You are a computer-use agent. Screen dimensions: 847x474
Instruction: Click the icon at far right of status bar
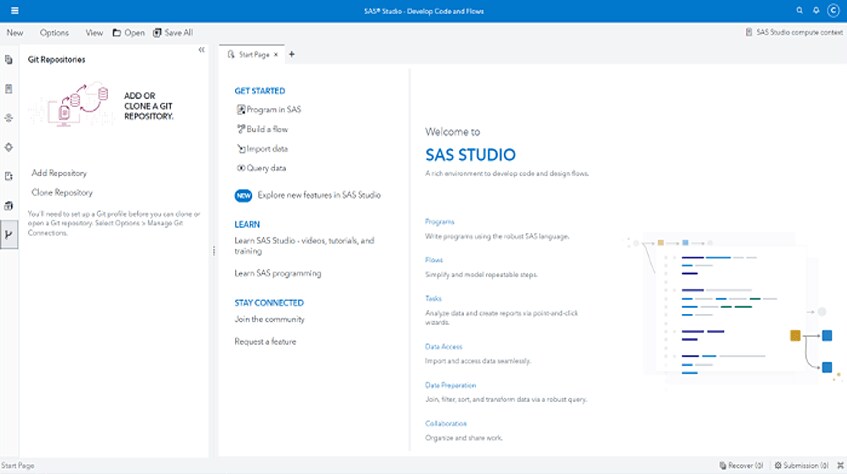(841, 465)
